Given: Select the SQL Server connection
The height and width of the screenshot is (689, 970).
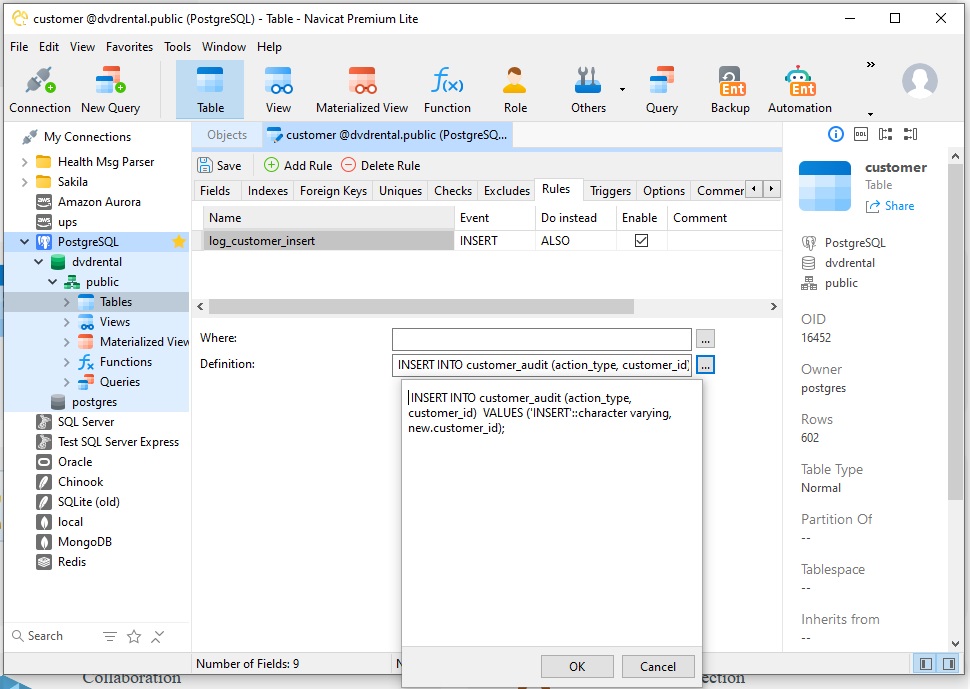Looking at the screenshot, I should click(86, 422).
